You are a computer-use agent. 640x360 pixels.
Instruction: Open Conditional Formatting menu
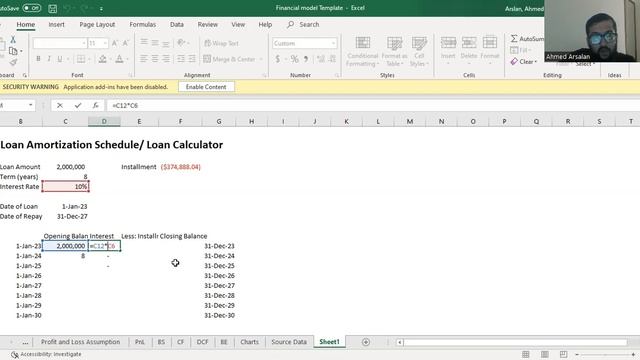[x=362, y=51]
